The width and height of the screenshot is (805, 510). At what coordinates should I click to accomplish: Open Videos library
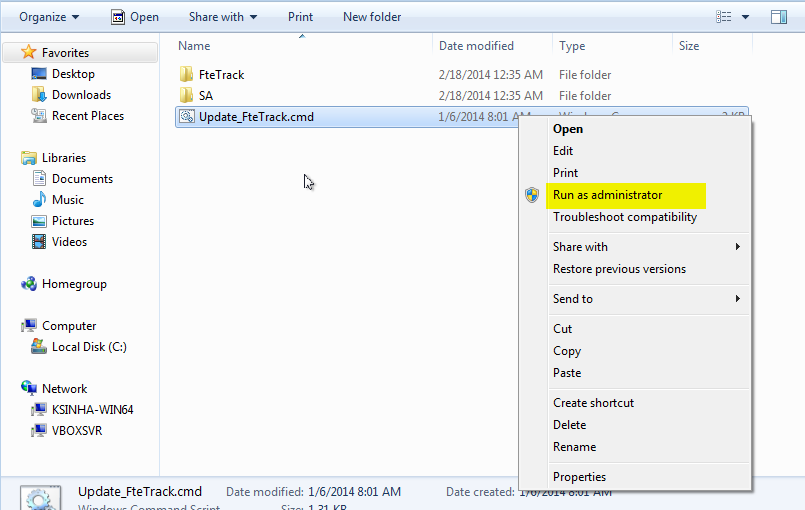(x=69, y=242)
